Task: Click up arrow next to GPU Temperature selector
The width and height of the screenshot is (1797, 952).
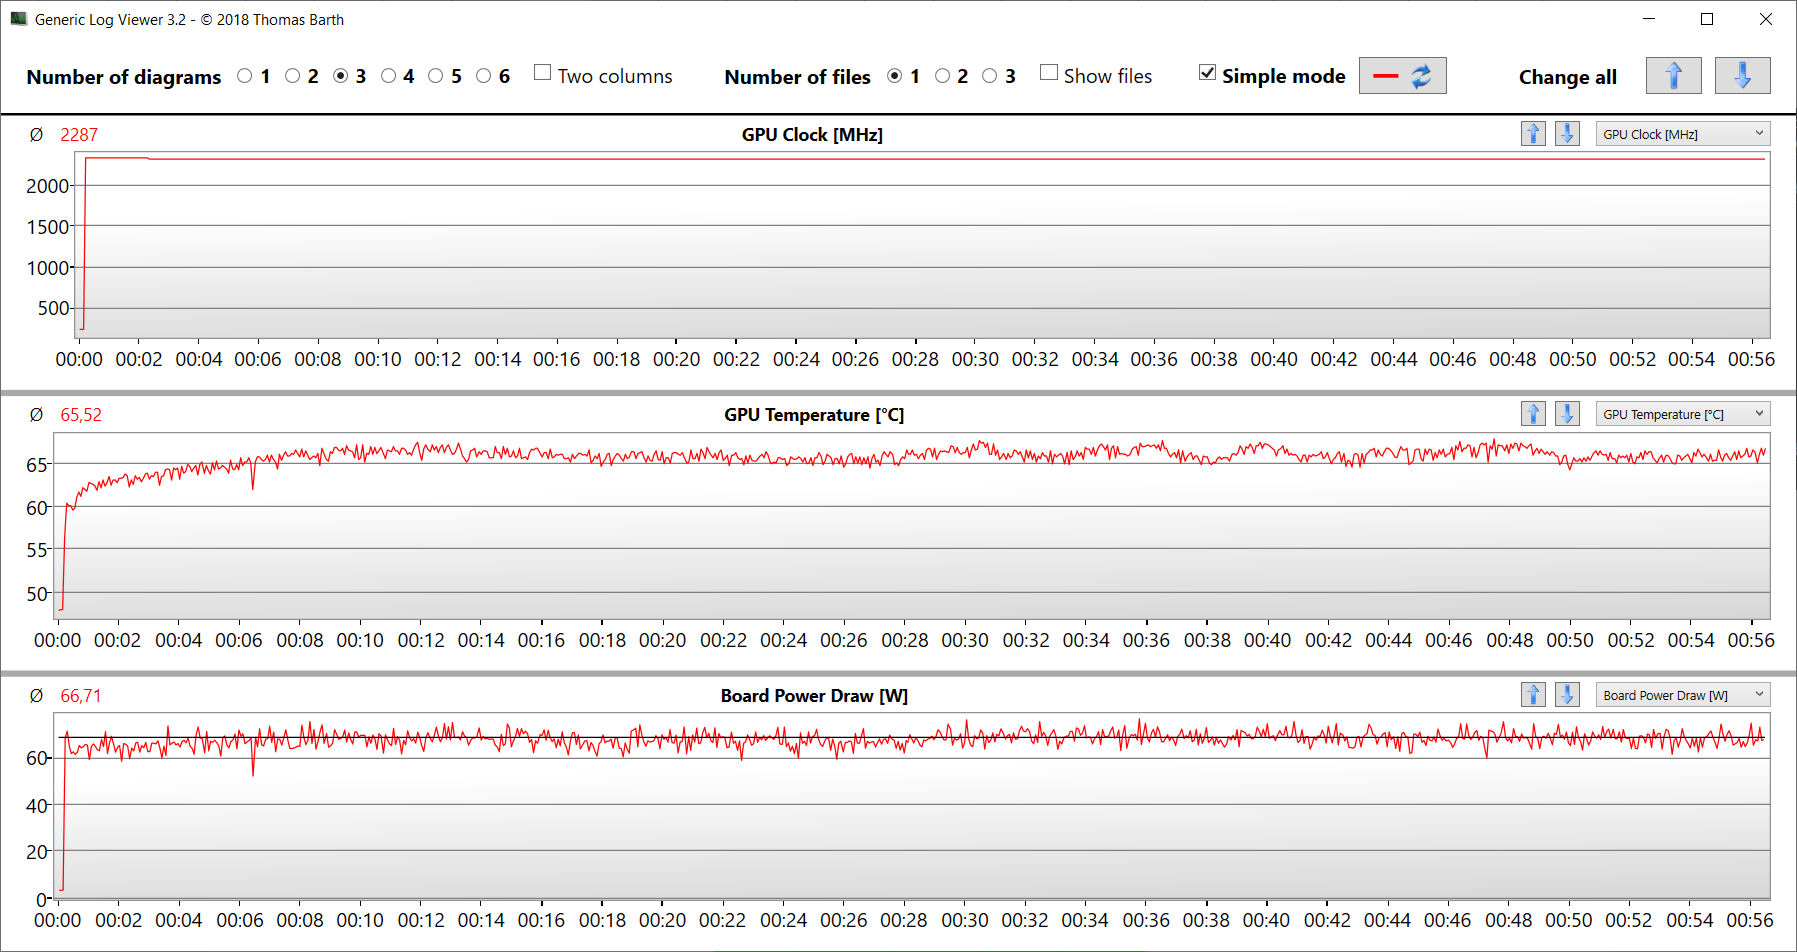Action: pyautogui.click(x=1533, y=414)
